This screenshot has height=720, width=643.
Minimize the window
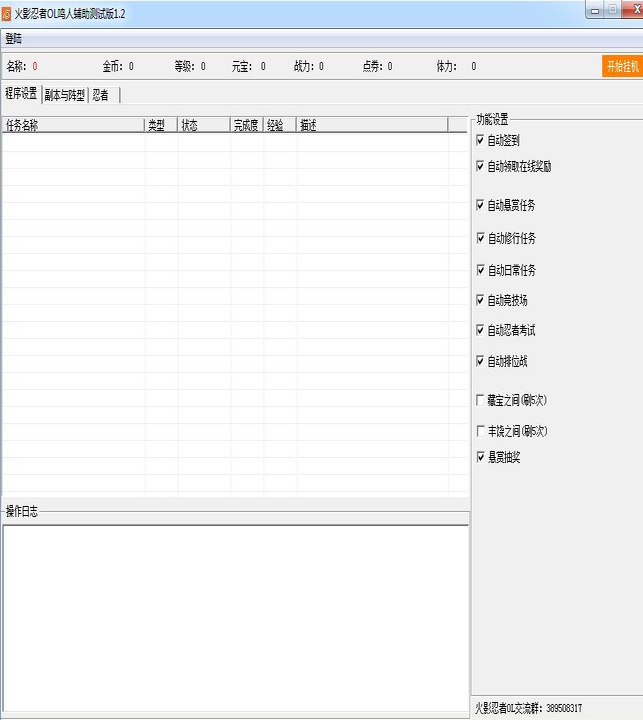click(x=596, y=9)
